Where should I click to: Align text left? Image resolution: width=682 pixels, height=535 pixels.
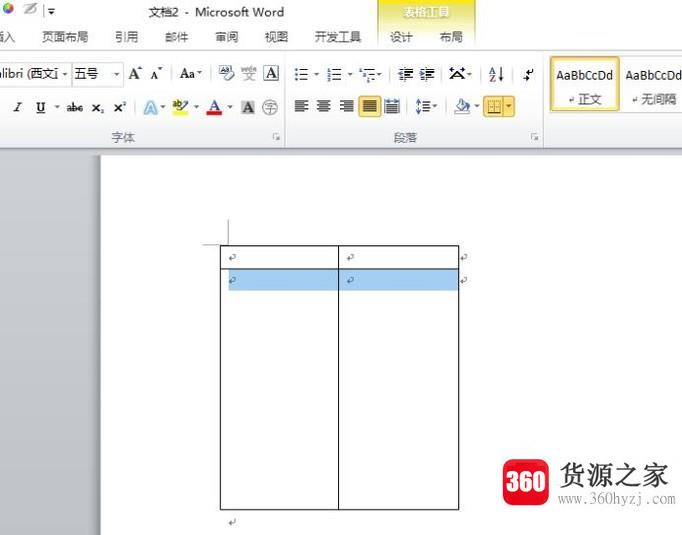pyautogui.click(x=301, y=106)
